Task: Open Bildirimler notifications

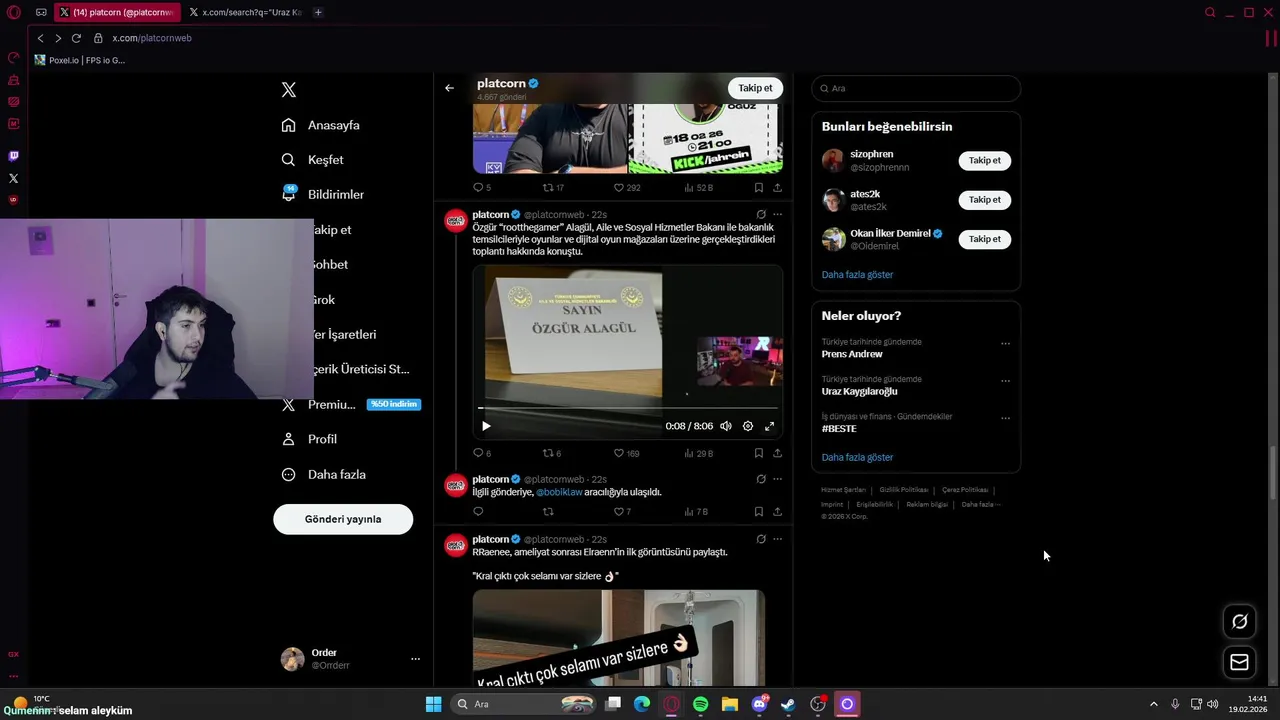Action: tap(322, 195)
